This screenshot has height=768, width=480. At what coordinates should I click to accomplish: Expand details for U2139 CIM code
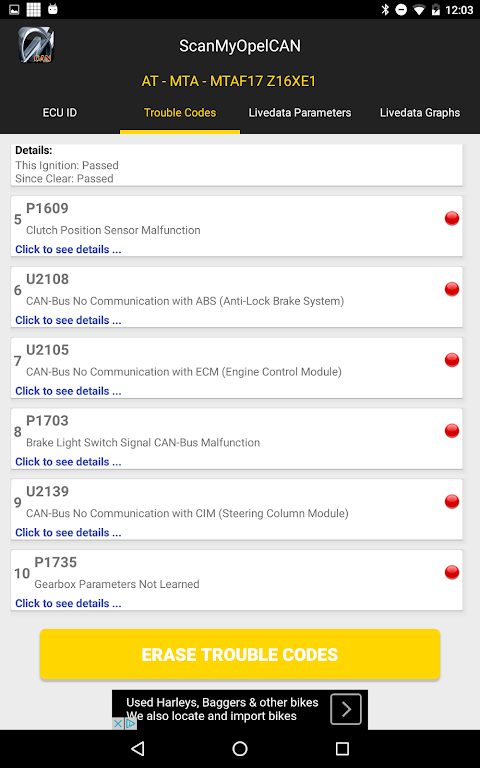coord(68,532)
